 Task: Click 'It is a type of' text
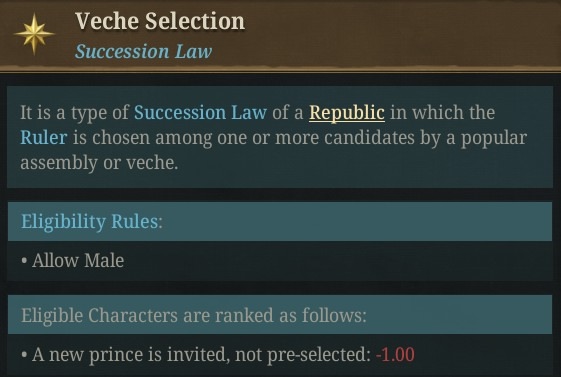click(x=74, y=113)
